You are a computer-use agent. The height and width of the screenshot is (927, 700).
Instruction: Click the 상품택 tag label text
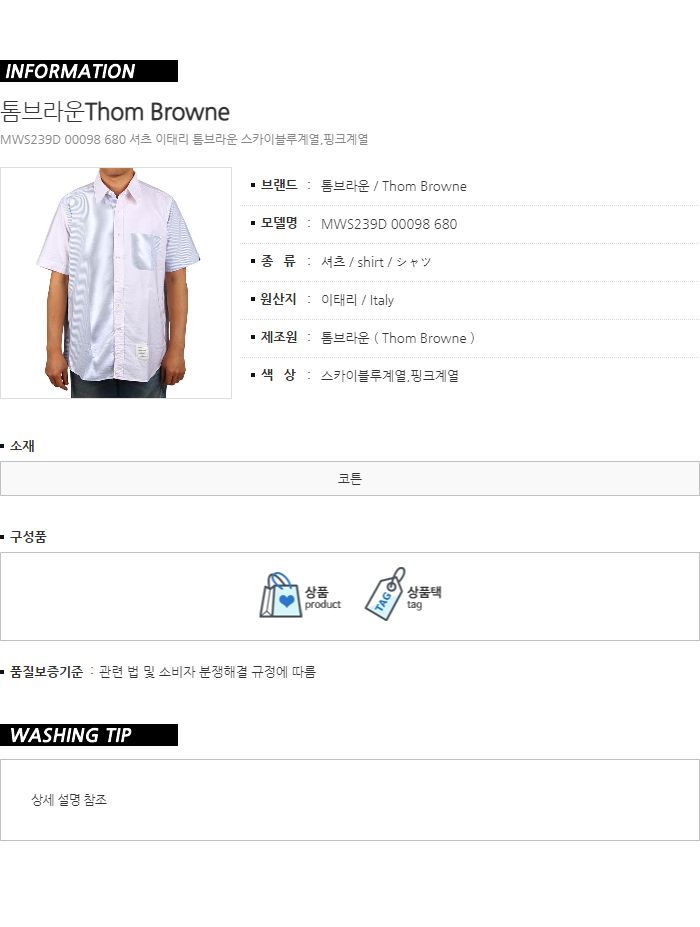point(424,597)
